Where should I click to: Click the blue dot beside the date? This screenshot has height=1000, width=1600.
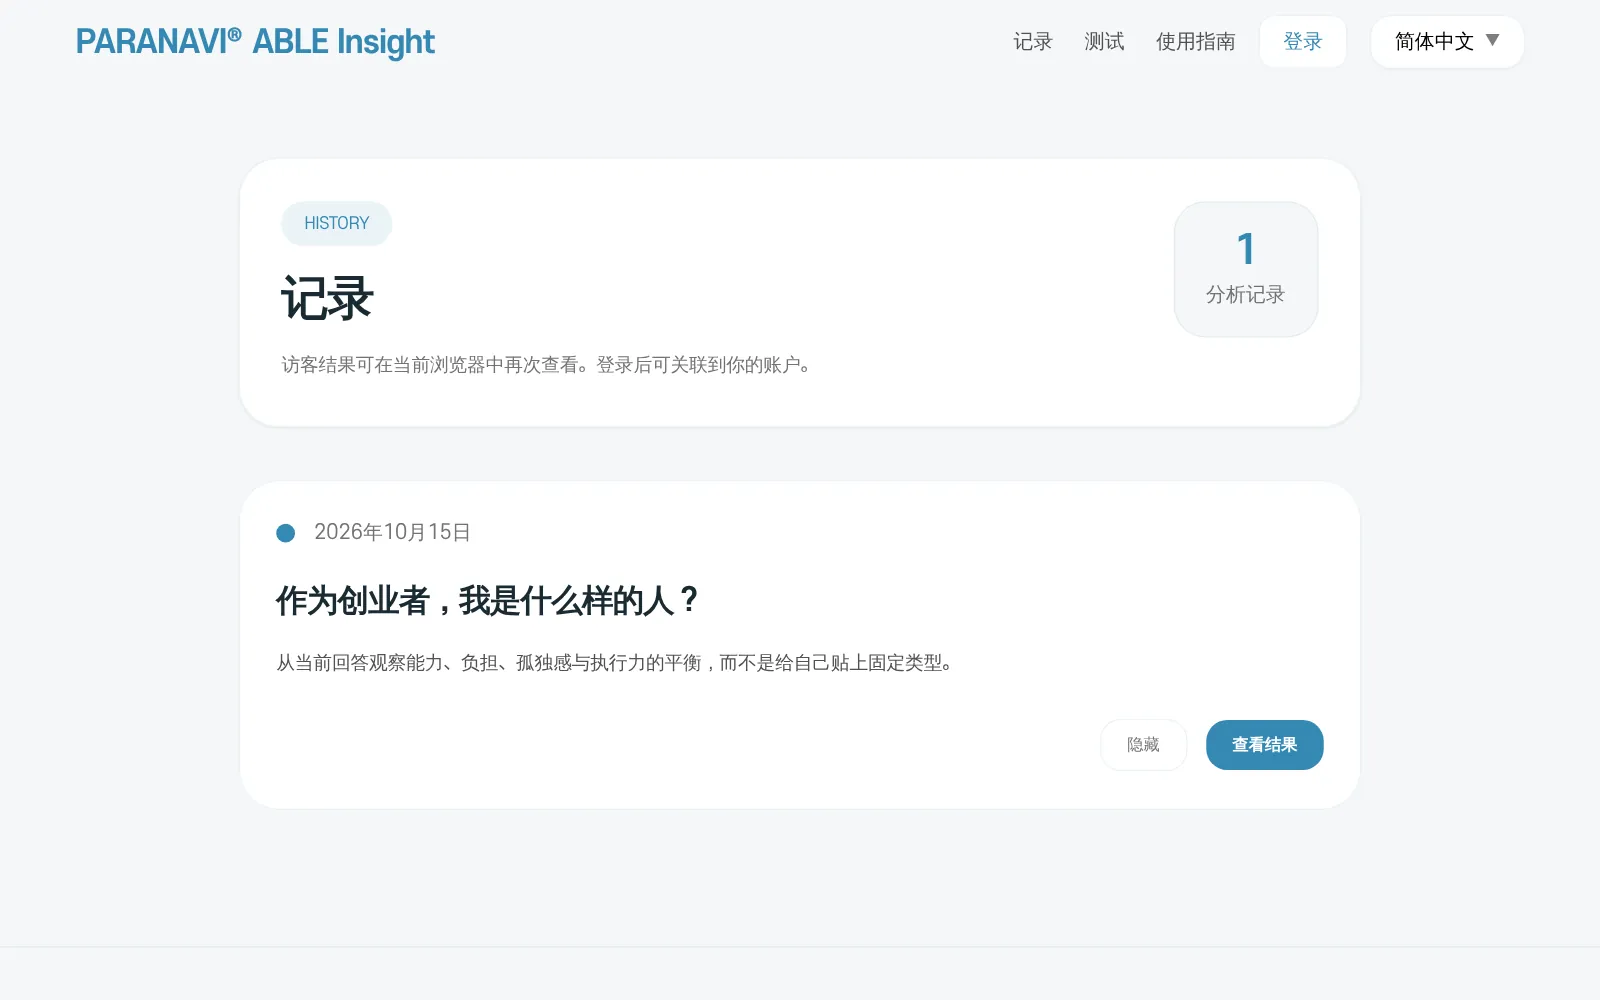(x=286, y=533)
